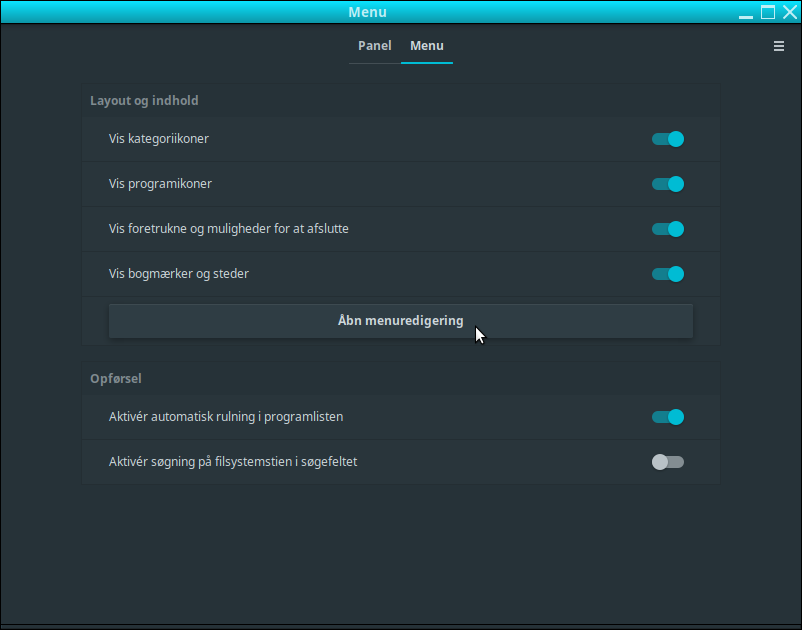Click the Vis programikoner label
Image resolution: width=802 pixels, height=630 pixels.
point(160,184)
